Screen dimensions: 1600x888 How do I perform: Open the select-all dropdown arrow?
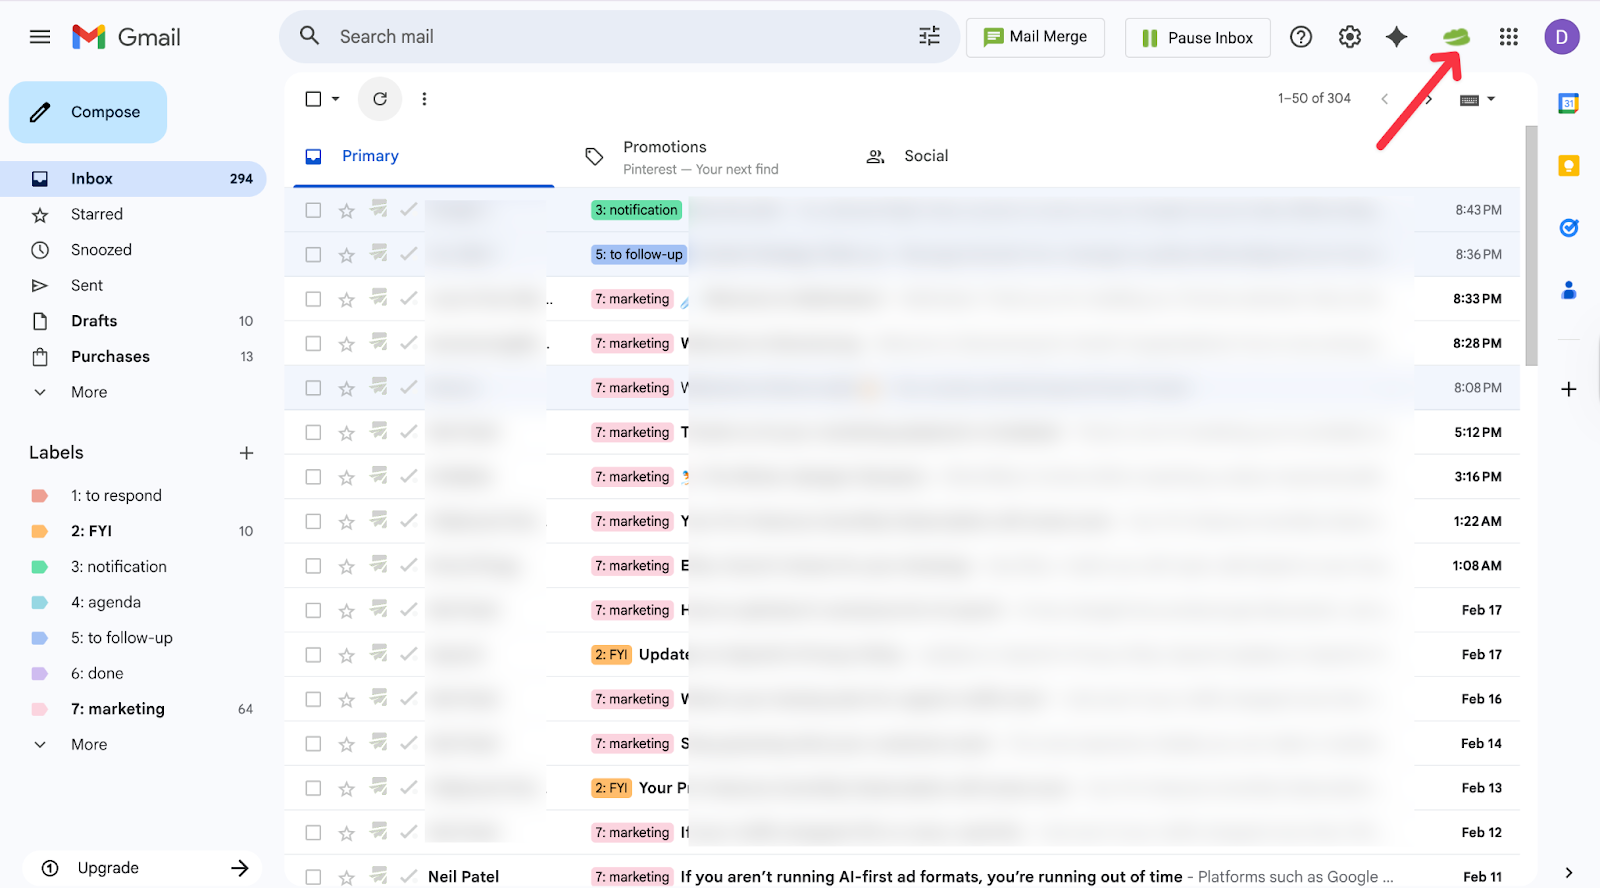(x=336, y=99)
